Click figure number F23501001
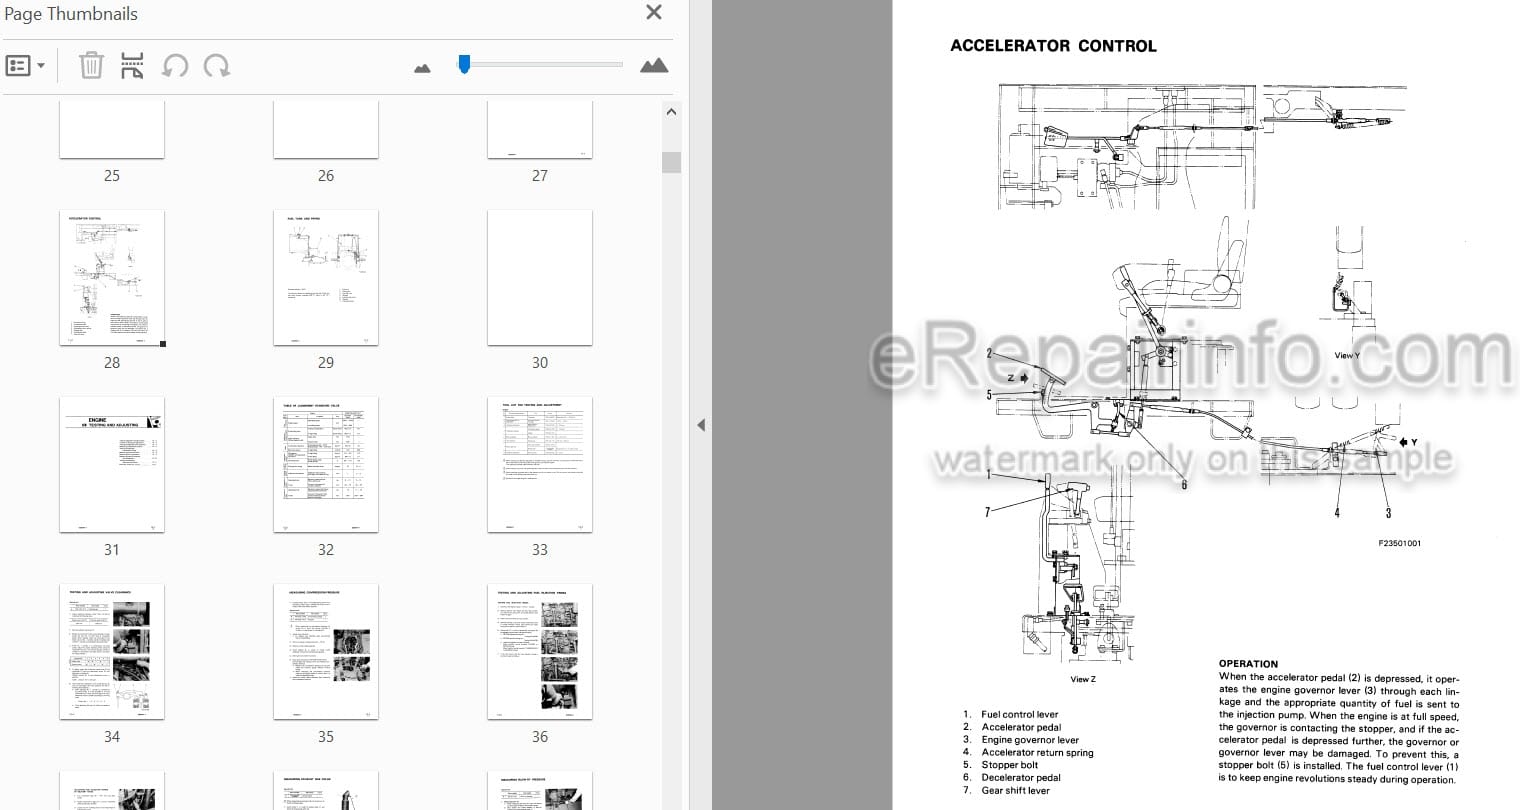This screenshot has height=810, width=1520. pyautogui.click(x=1399, y=543)
